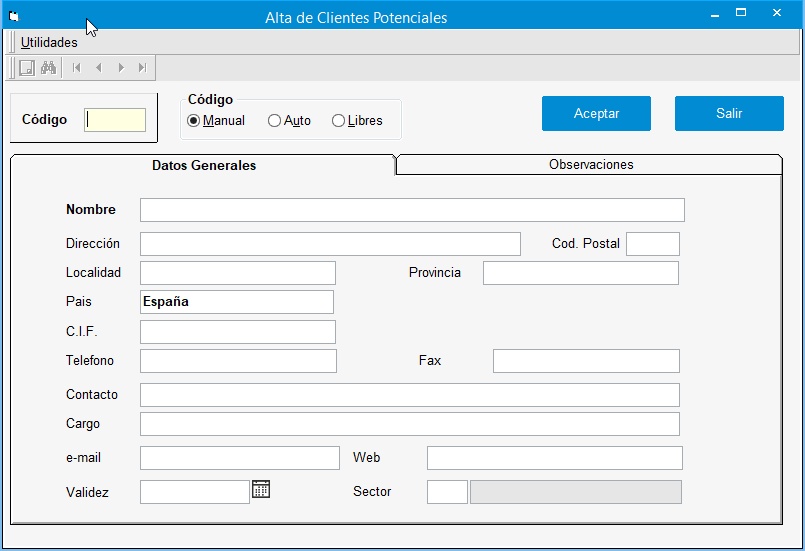Image resolution: width=805 pixels, height=551 pixels.
Task: Select the Auto code option
Action: (x=274, y=121)
